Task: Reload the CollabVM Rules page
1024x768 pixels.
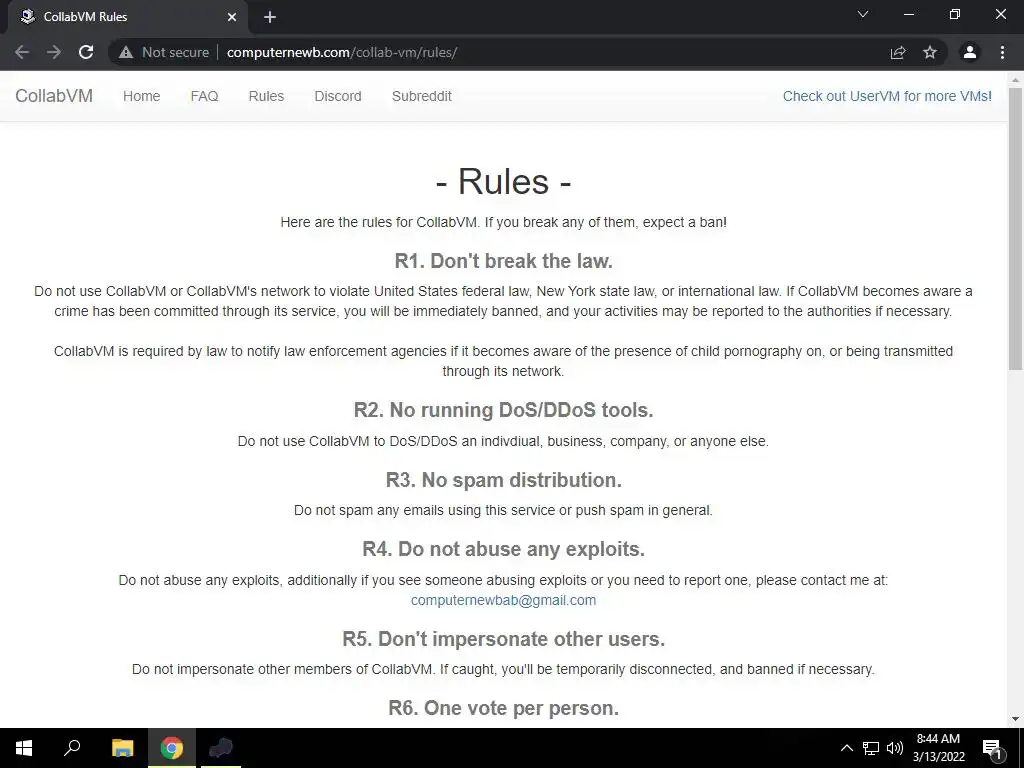Action: 86,52
